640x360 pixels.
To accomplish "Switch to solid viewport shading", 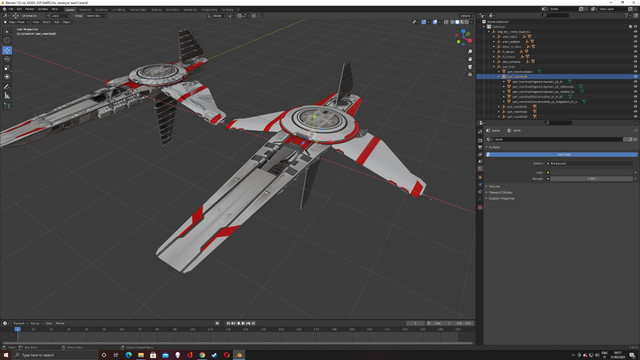I will click(x=457, y=22).
